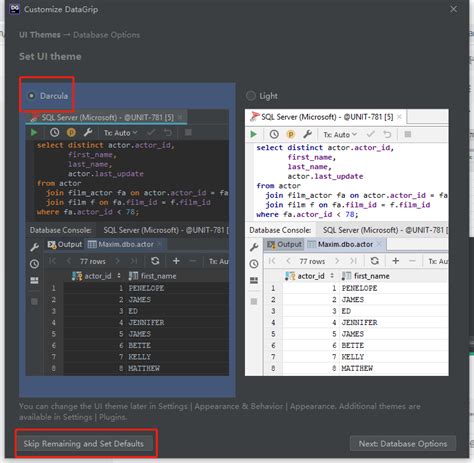Click the Darcula preview thumbnail image
Screen dimensions: 474x463
(x=127, y=243)
